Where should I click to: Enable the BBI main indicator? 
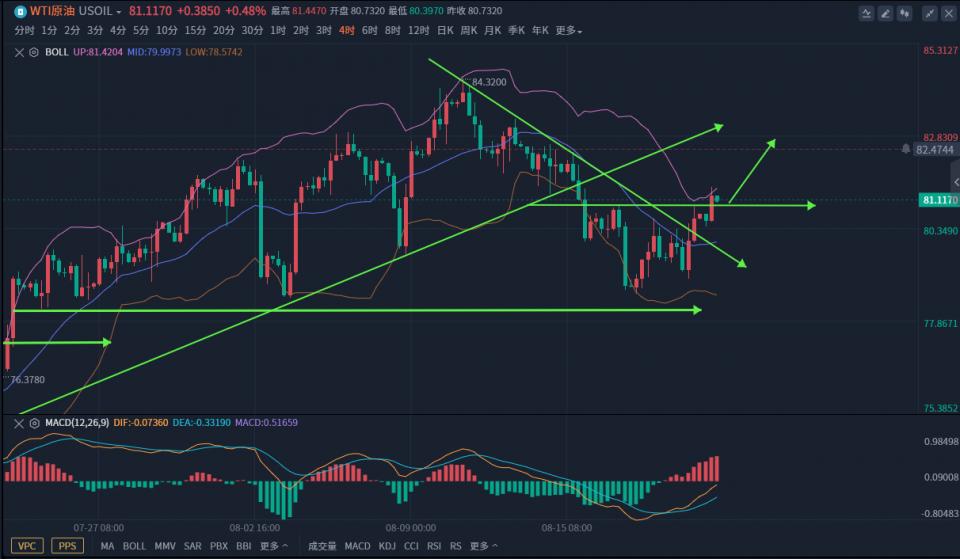[244, 546]
